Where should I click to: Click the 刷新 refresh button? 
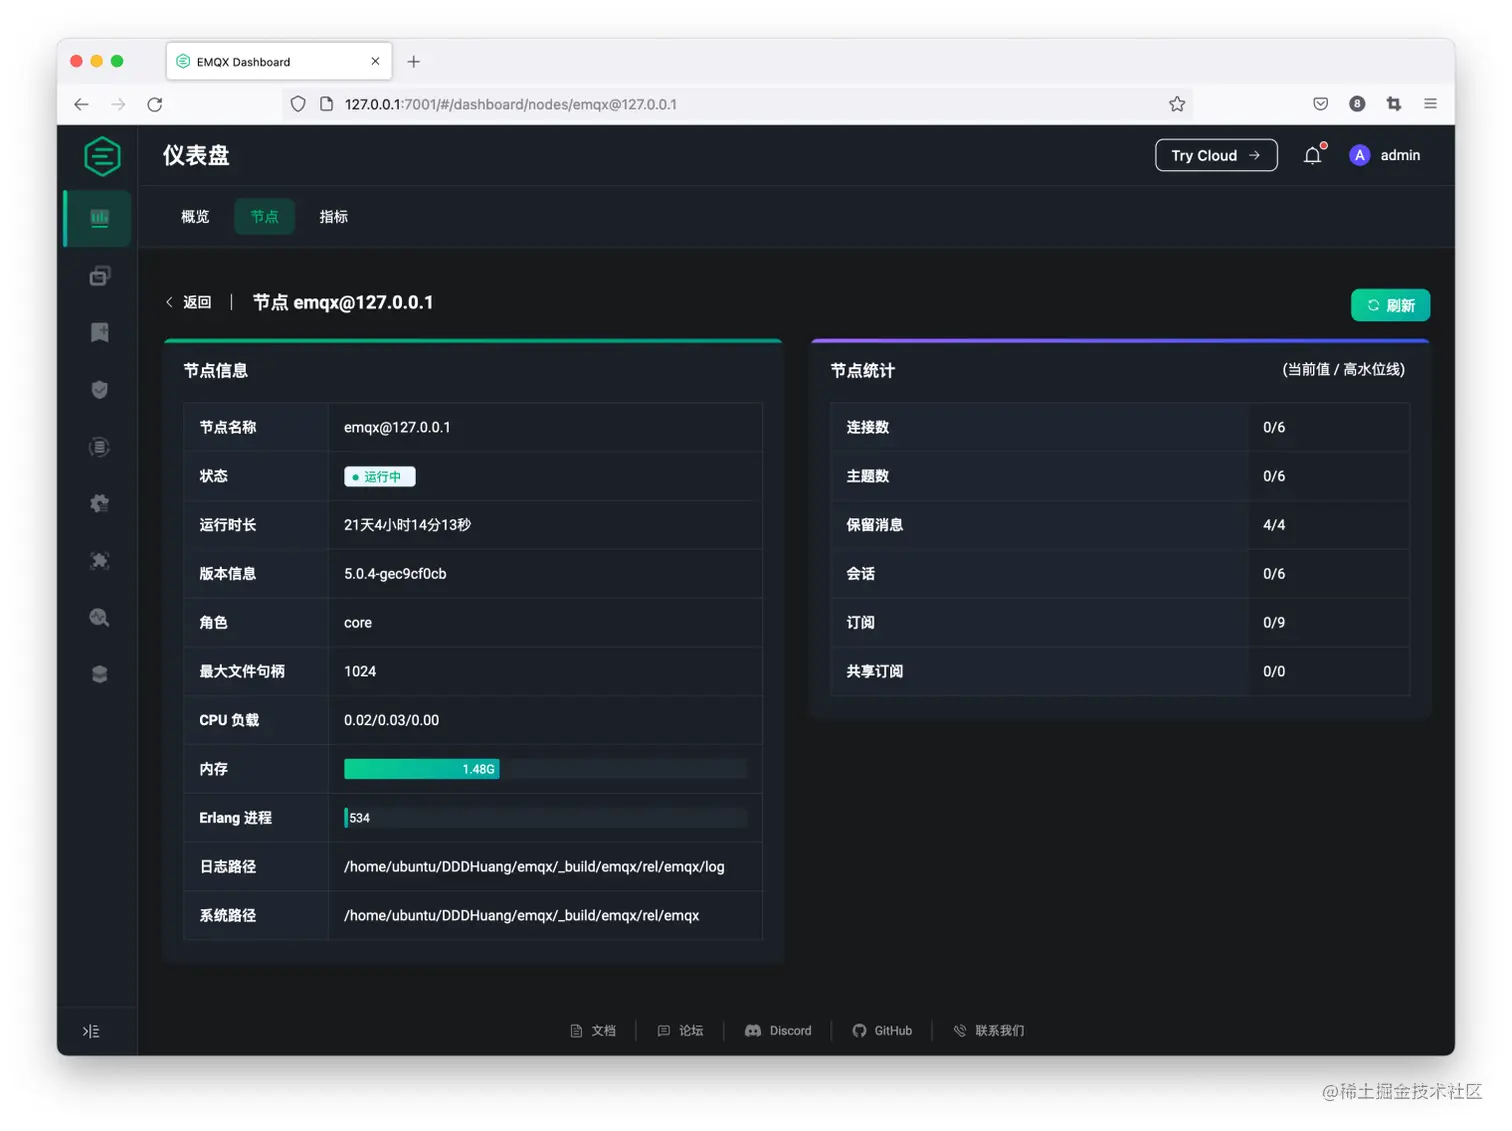tap(1390, 305)
